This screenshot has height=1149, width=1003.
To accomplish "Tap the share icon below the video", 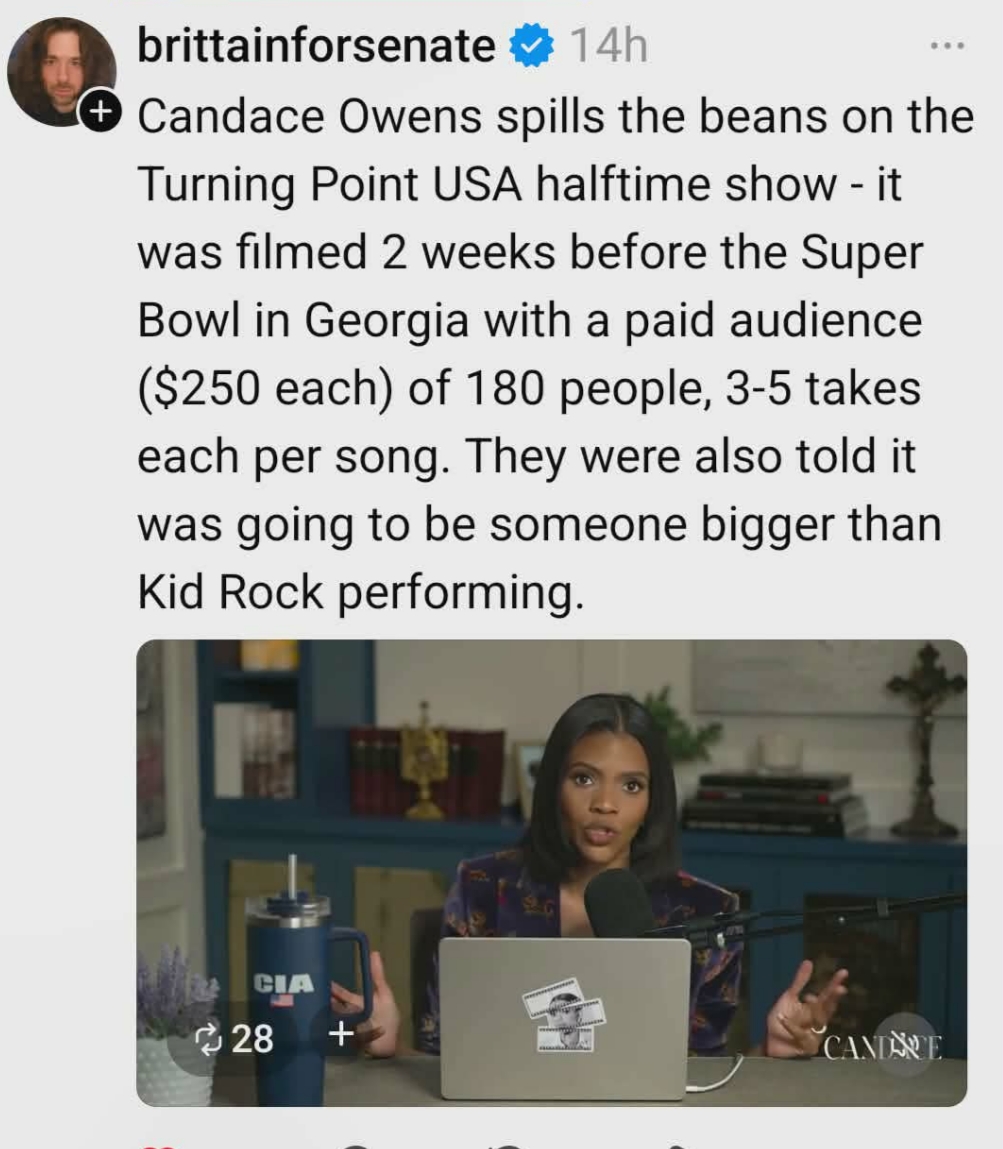I will pyautogui.click(x=678, y=1145).
